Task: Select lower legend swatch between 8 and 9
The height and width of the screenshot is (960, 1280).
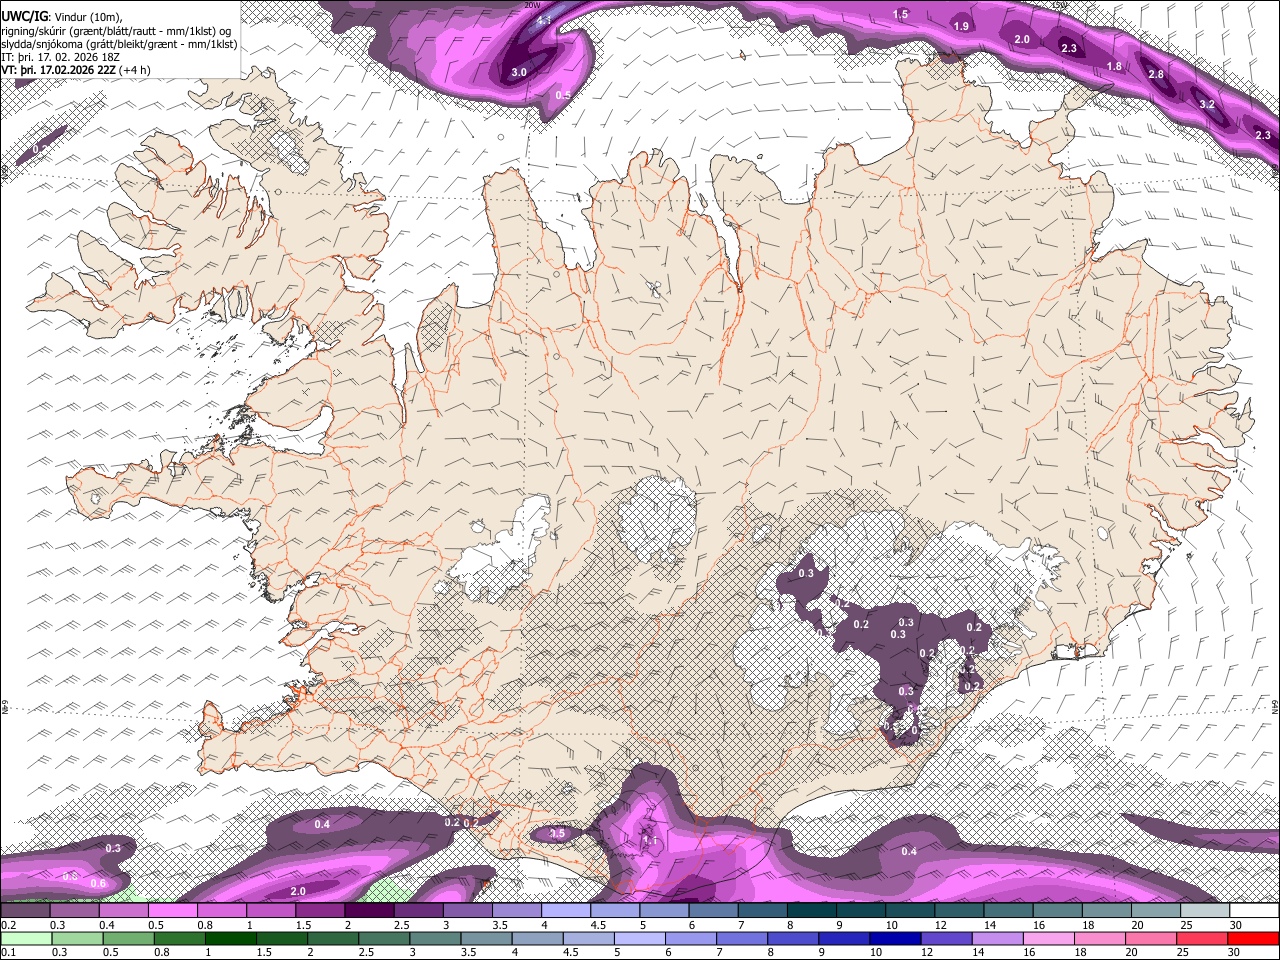Action: coord(792,938)
